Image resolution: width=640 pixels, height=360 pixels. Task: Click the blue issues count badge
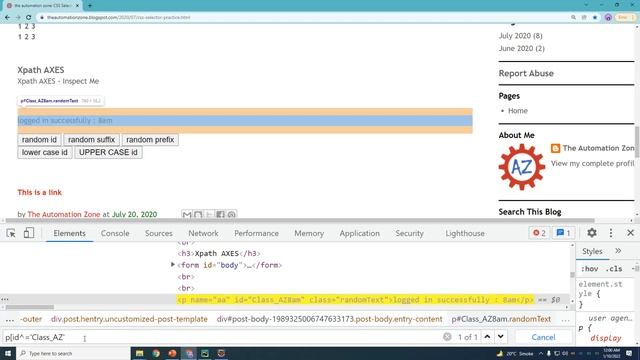coord(563,233)
